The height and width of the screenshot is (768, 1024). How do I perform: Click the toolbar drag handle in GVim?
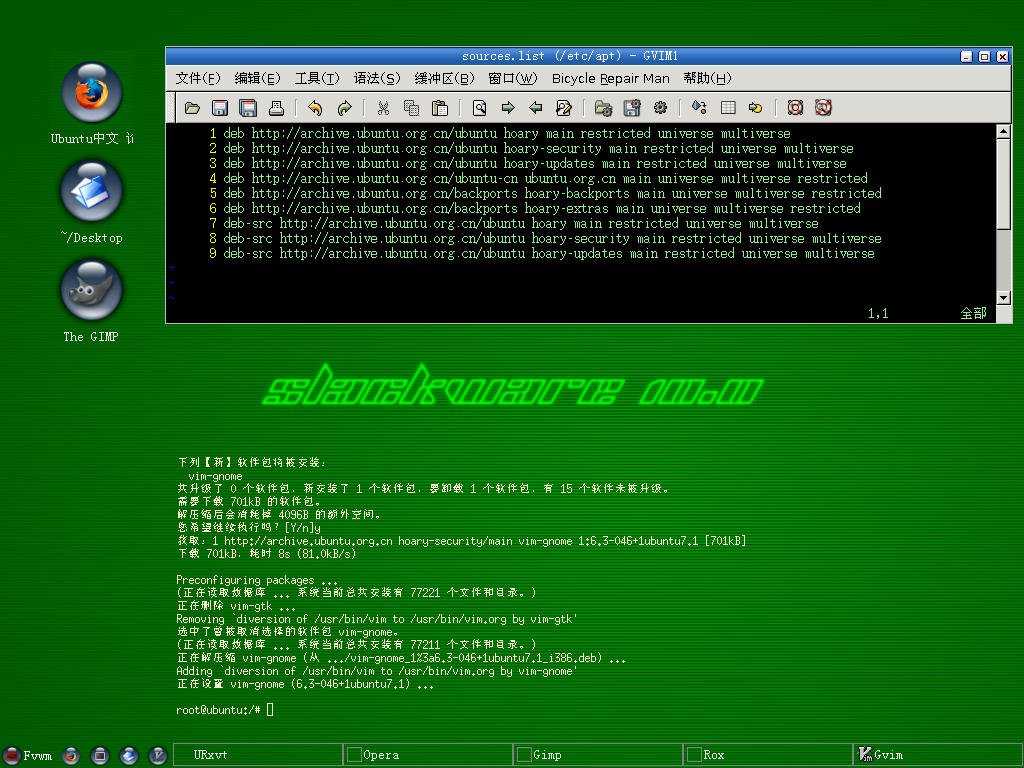coord(172,108)
